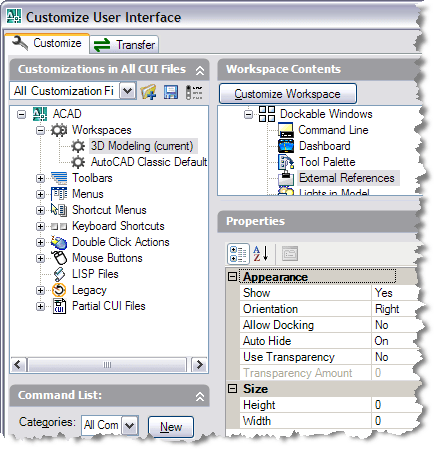Collapse the ACAD root node
This screenshot has height=449, width=434.
click(21, 115)
